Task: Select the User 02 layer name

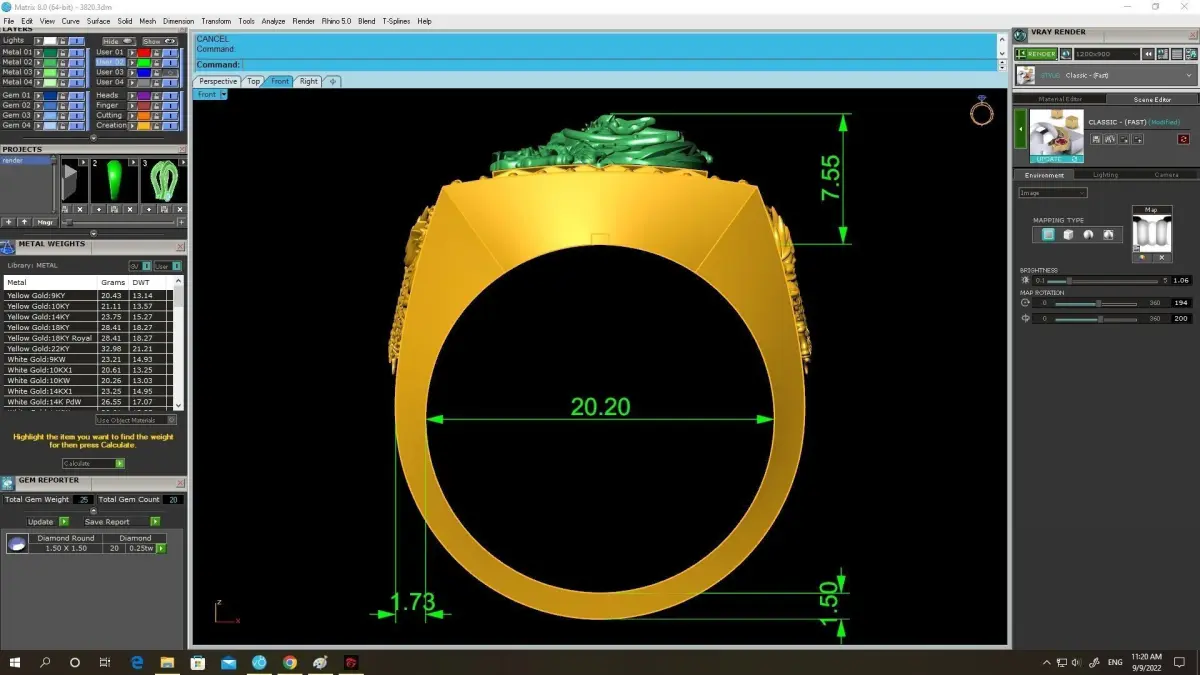Action: 111,62
